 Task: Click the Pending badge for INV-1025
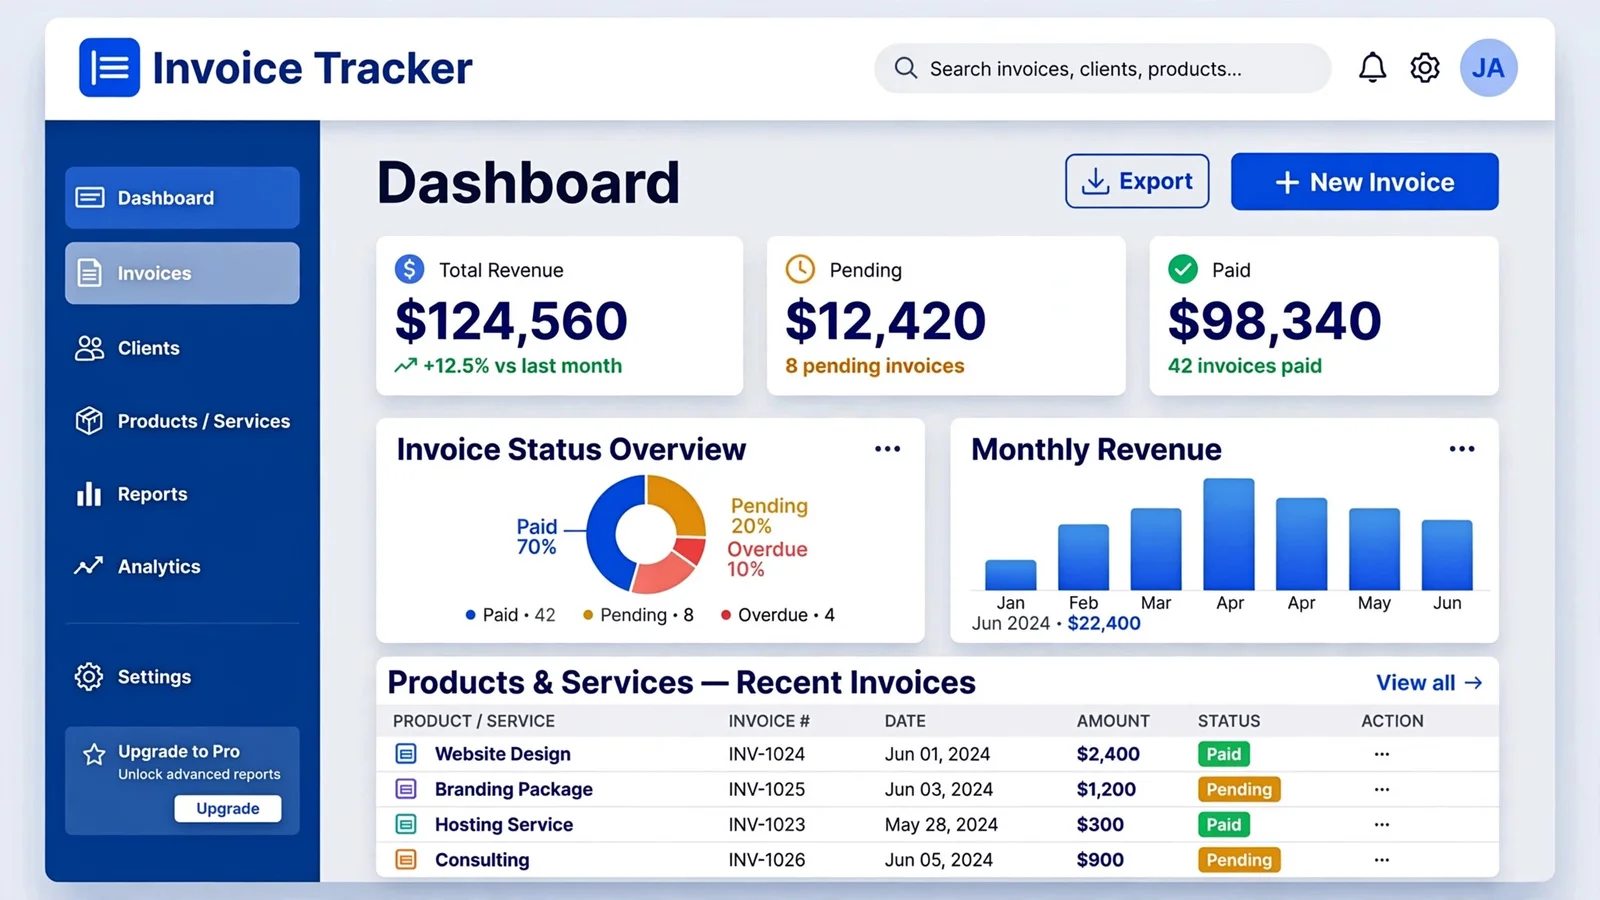coord(1239,789)
